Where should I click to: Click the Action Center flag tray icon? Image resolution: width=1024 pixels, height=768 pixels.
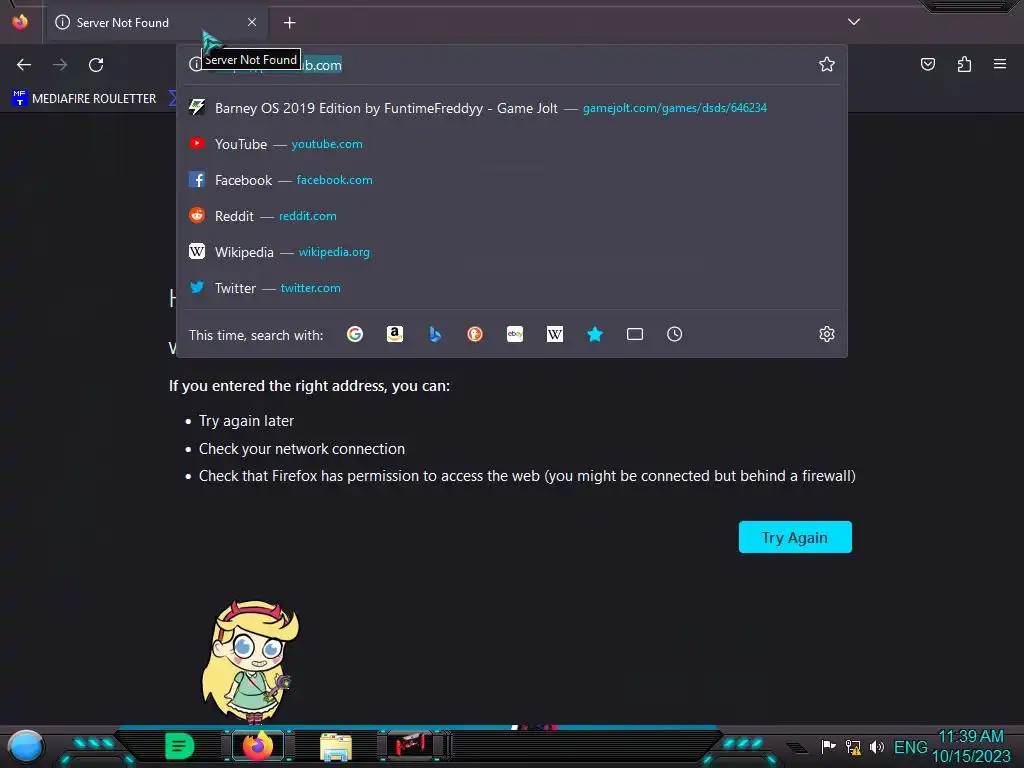point(828,746)
